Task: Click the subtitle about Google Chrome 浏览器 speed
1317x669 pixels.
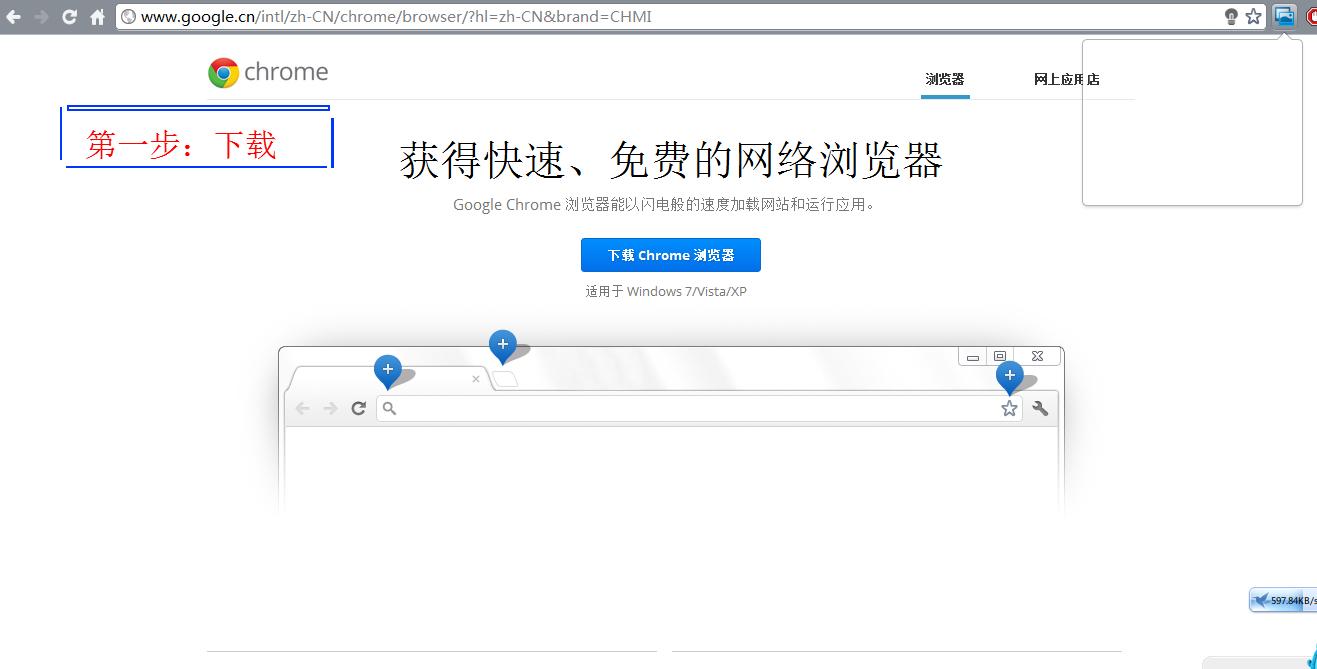Action: 666,205
